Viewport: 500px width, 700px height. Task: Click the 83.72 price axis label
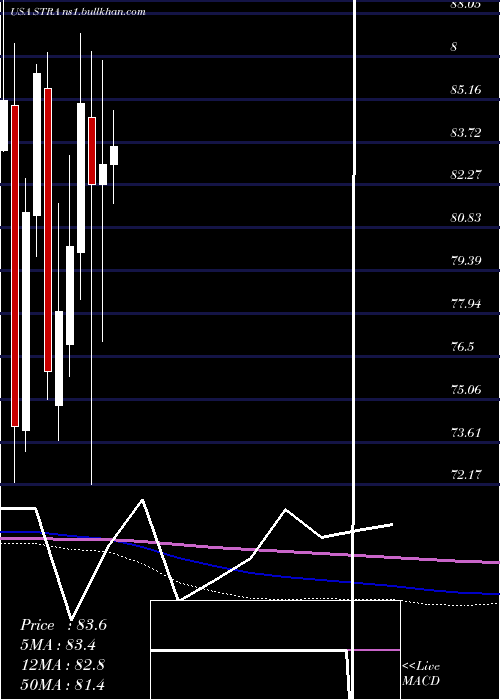coord(466,133)
